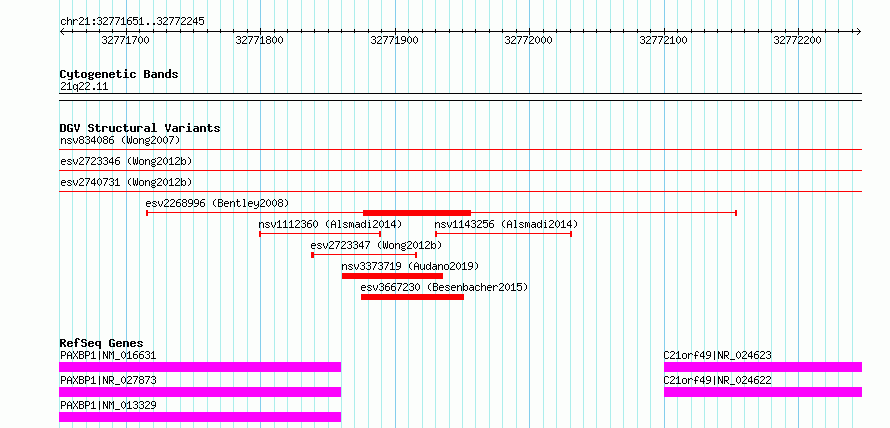
Task: Click the 32772000 ruler tick label
Action: click(528, 40)
